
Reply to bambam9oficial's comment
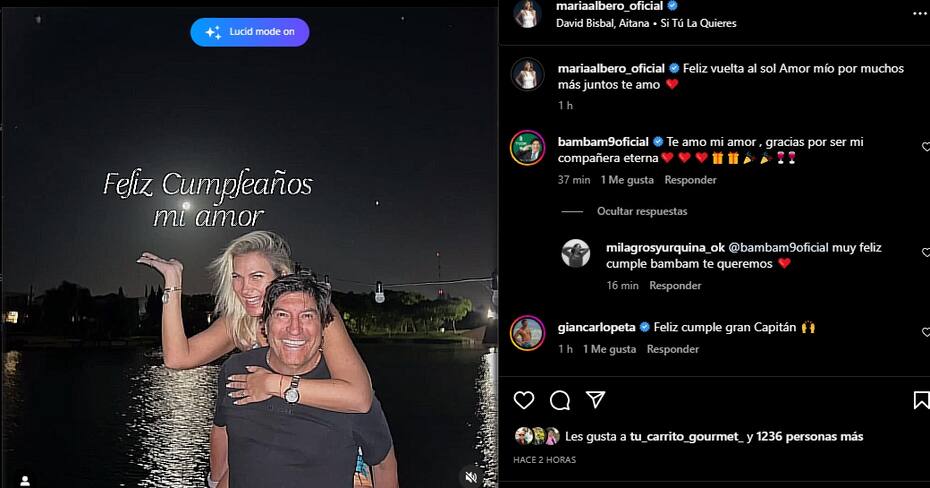click(x=690, y=180)
